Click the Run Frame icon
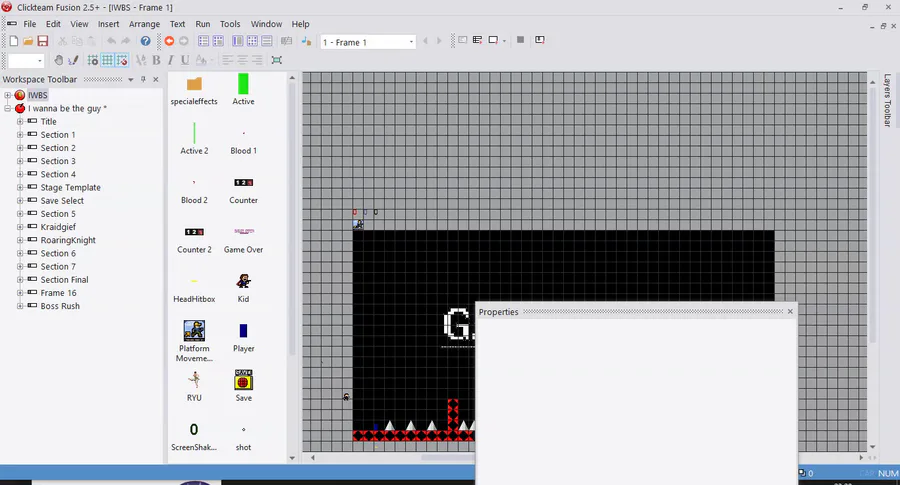900x485 pixels. [x=493, y=40]
